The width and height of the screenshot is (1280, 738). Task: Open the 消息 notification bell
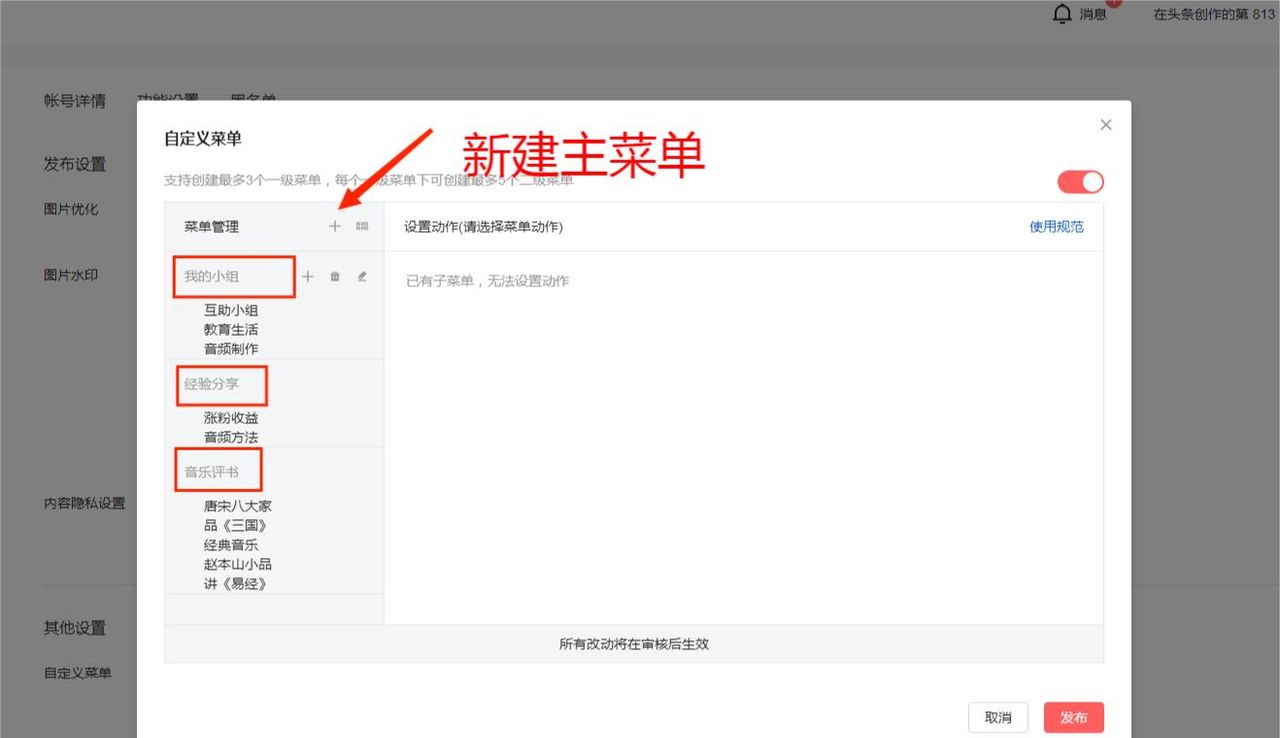(x=1063, y=14)
